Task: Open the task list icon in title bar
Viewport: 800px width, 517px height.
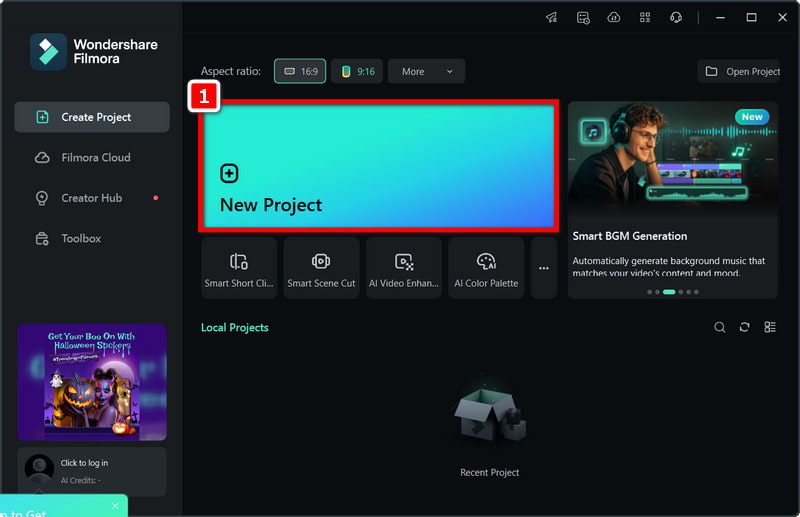Action: coord(583,18)
